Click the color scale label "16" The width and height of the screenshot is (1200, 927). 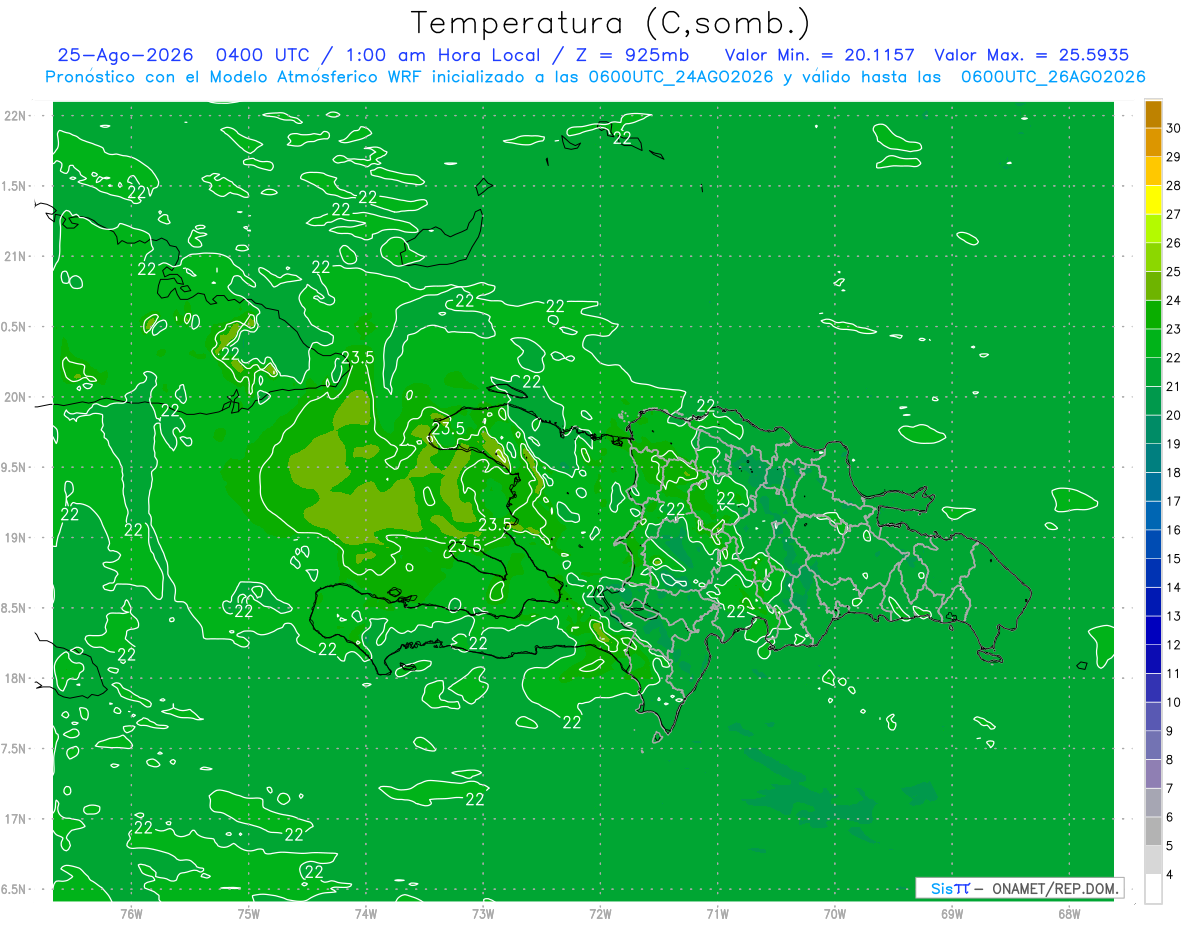[1174, 530]
